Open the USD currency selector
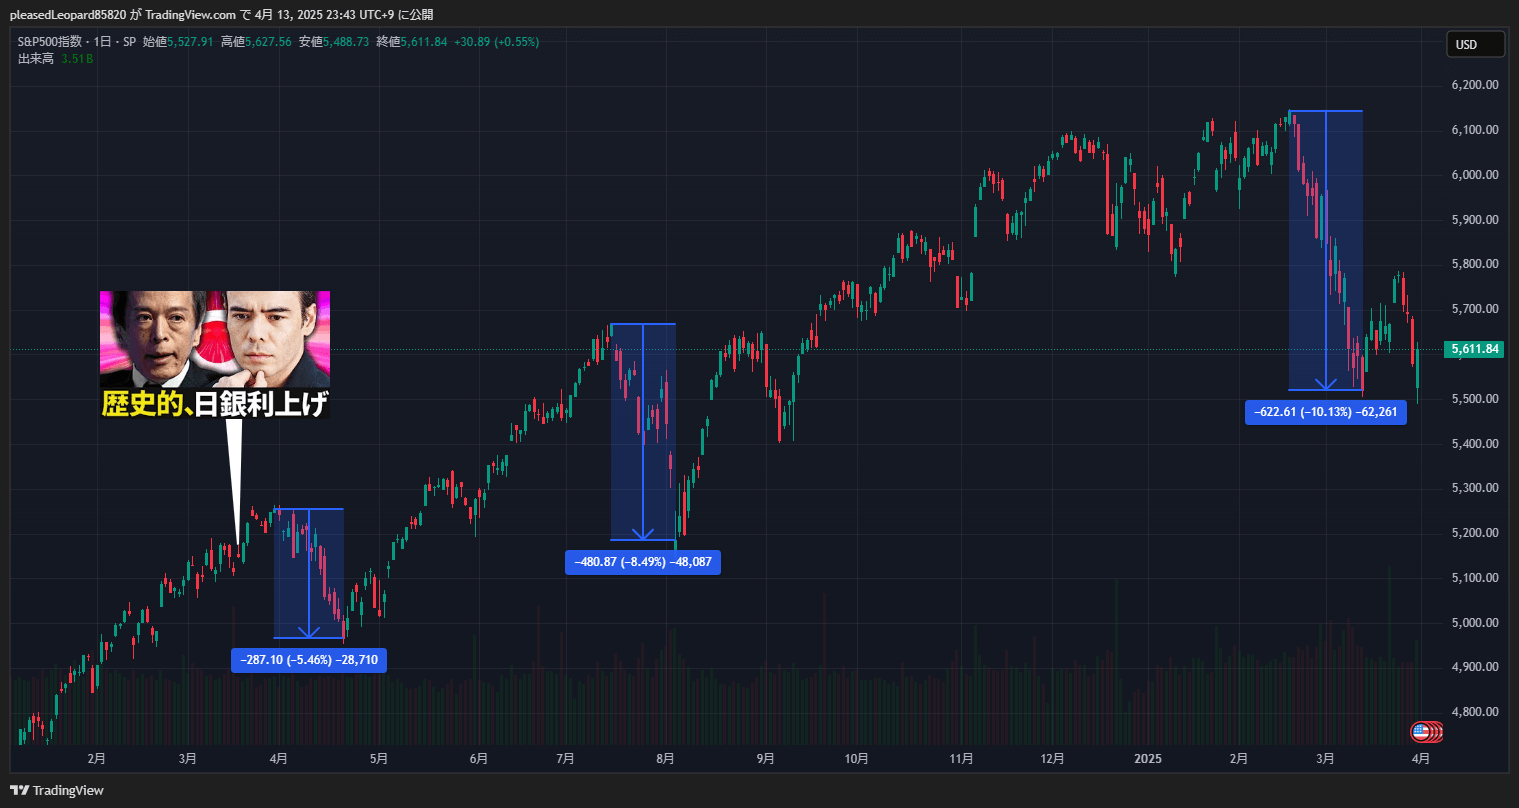The width and height of the screenshot is (1519, 808). (1475, 44)
